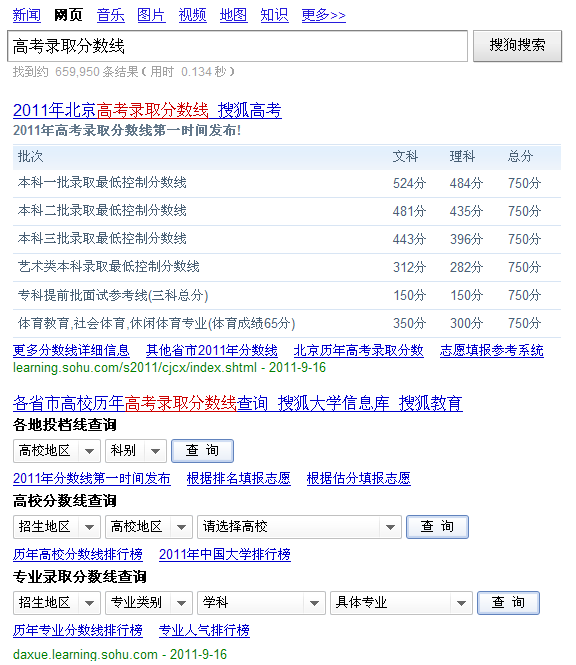Viewport: 576px width, 665px height.
Task: Select the row 体育教育,社会体育,休闲体育专业
Action: coord(287,323)
